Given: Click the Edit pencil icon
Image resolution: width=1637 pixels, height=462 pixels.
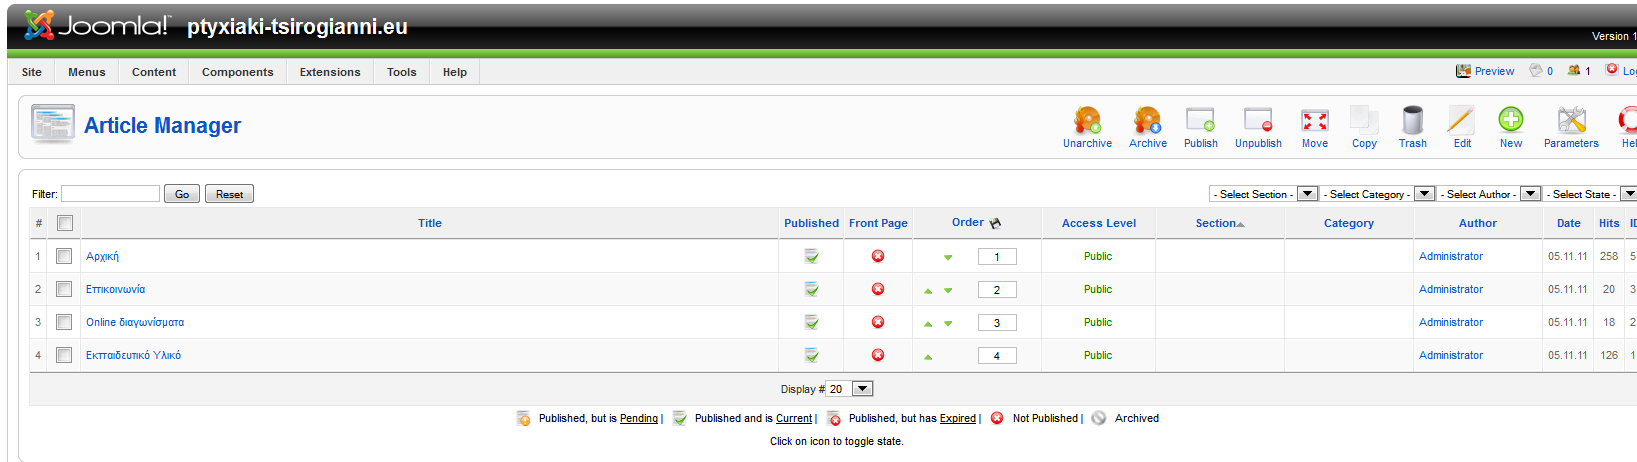Looking at the screenshot, I should coord(1461,121).
